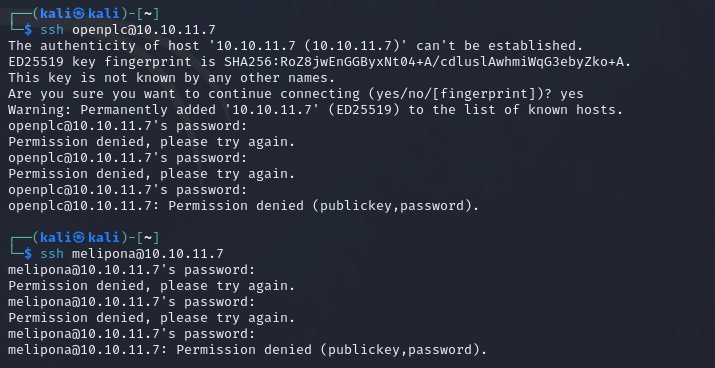Click the [~] directory in first prompt

pos(148,14)
